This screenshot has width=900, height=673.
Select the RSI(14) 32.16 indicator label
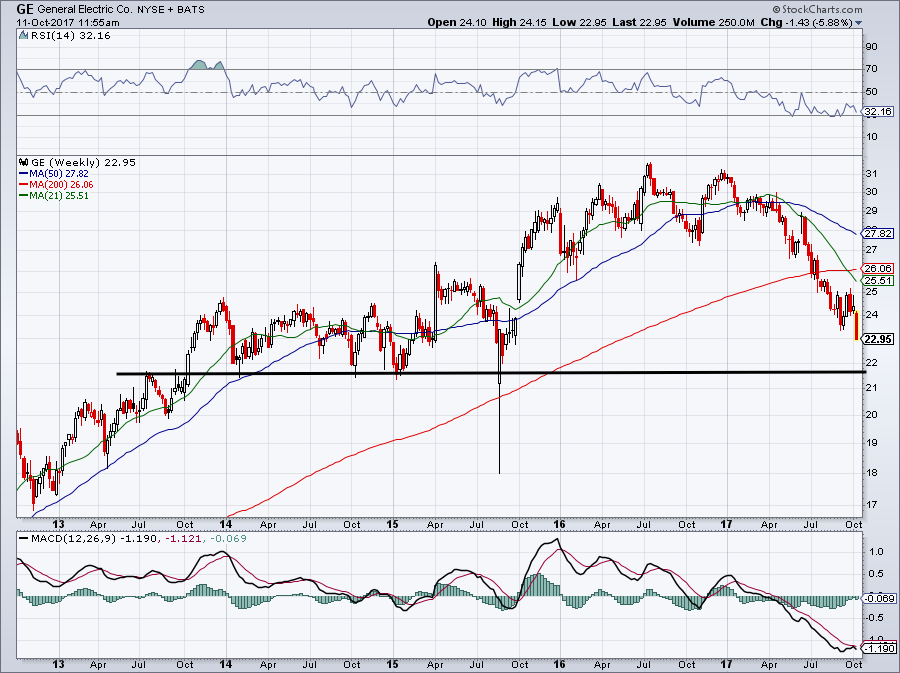pos(71,36)
